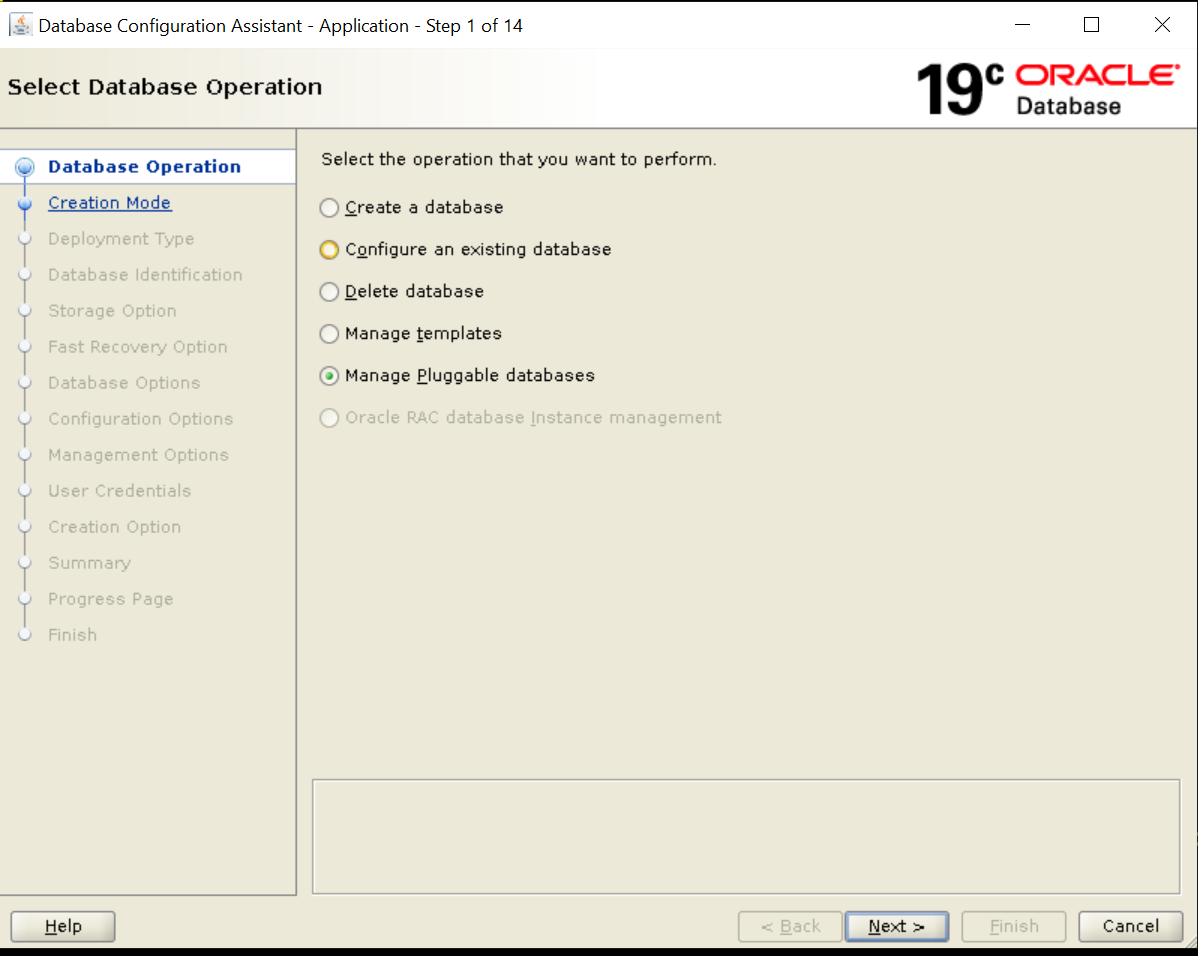Click 'Select the operation that you want to perform' text

tap(519, 159)
